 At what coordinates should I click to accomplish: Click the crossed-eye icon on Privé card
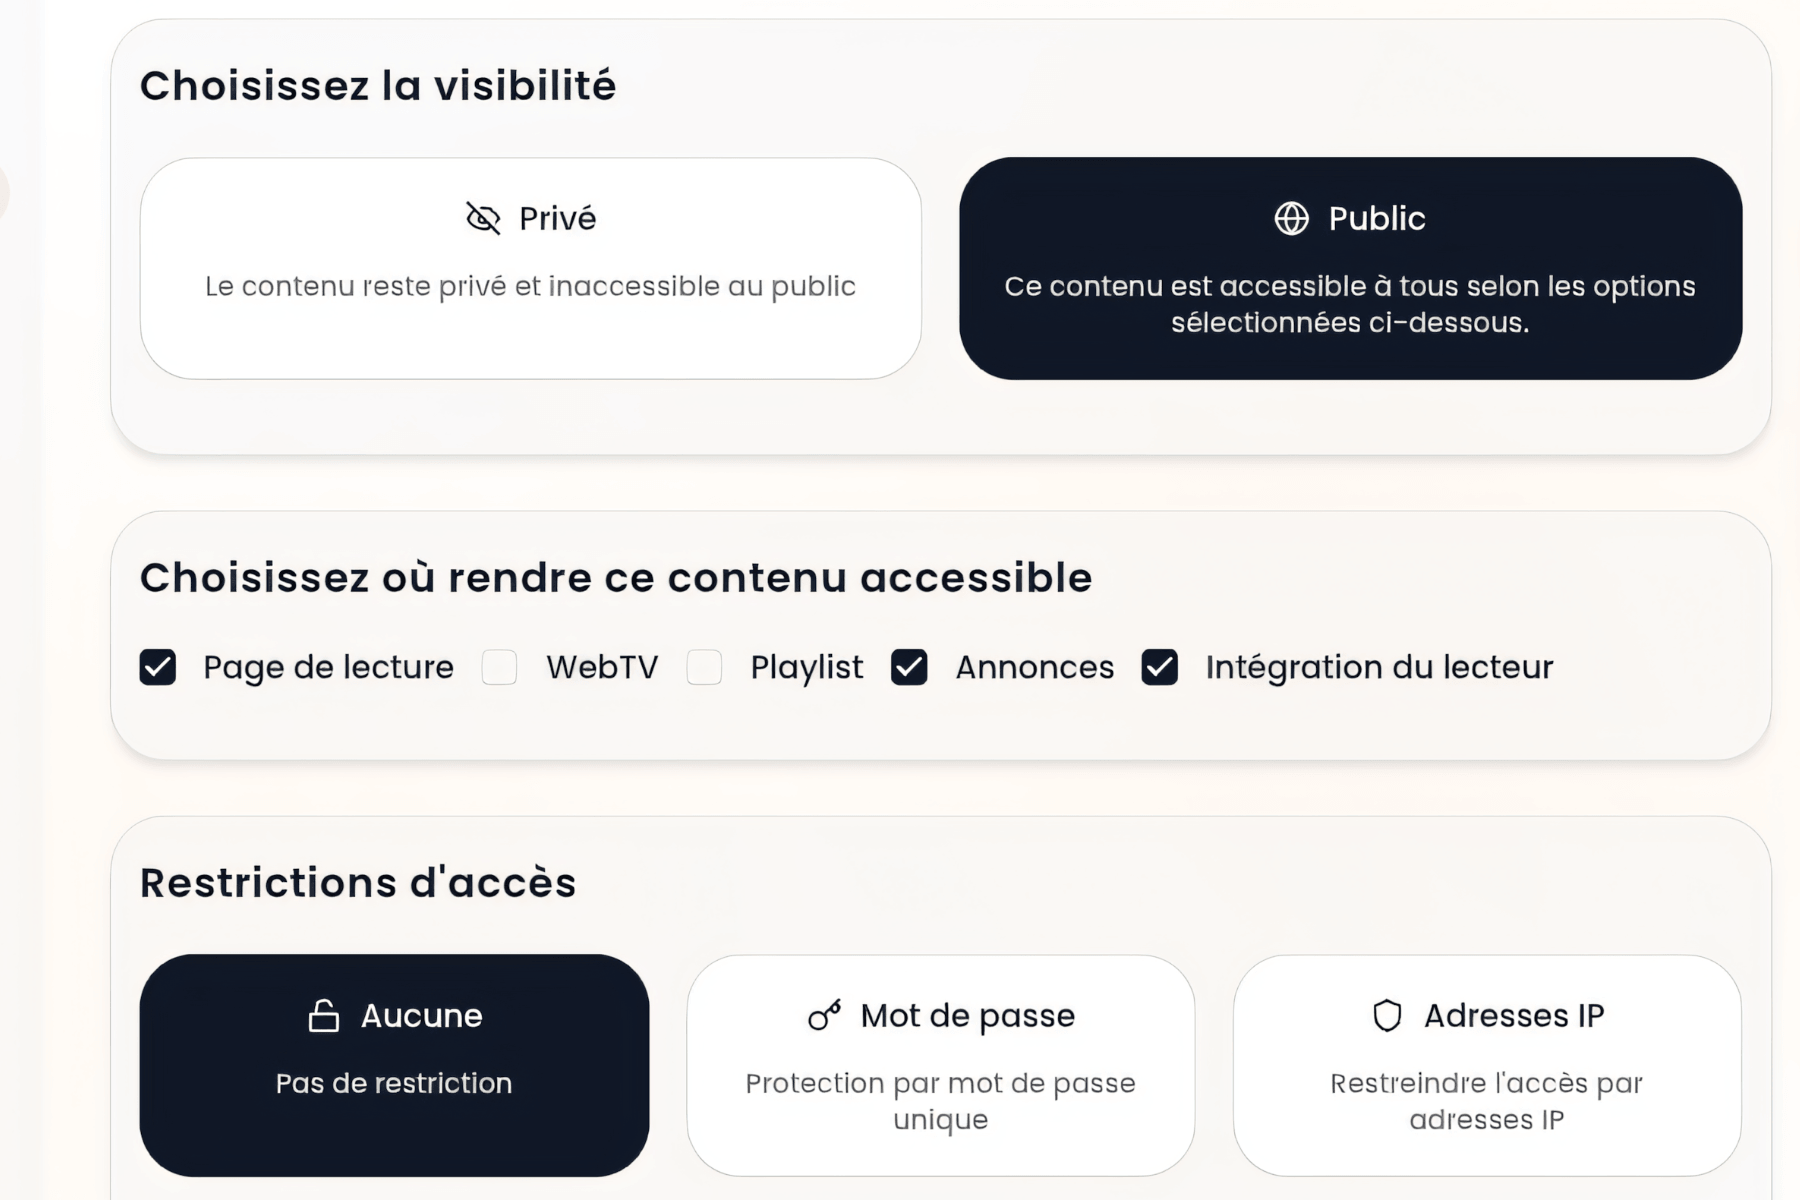click(483, 218)
